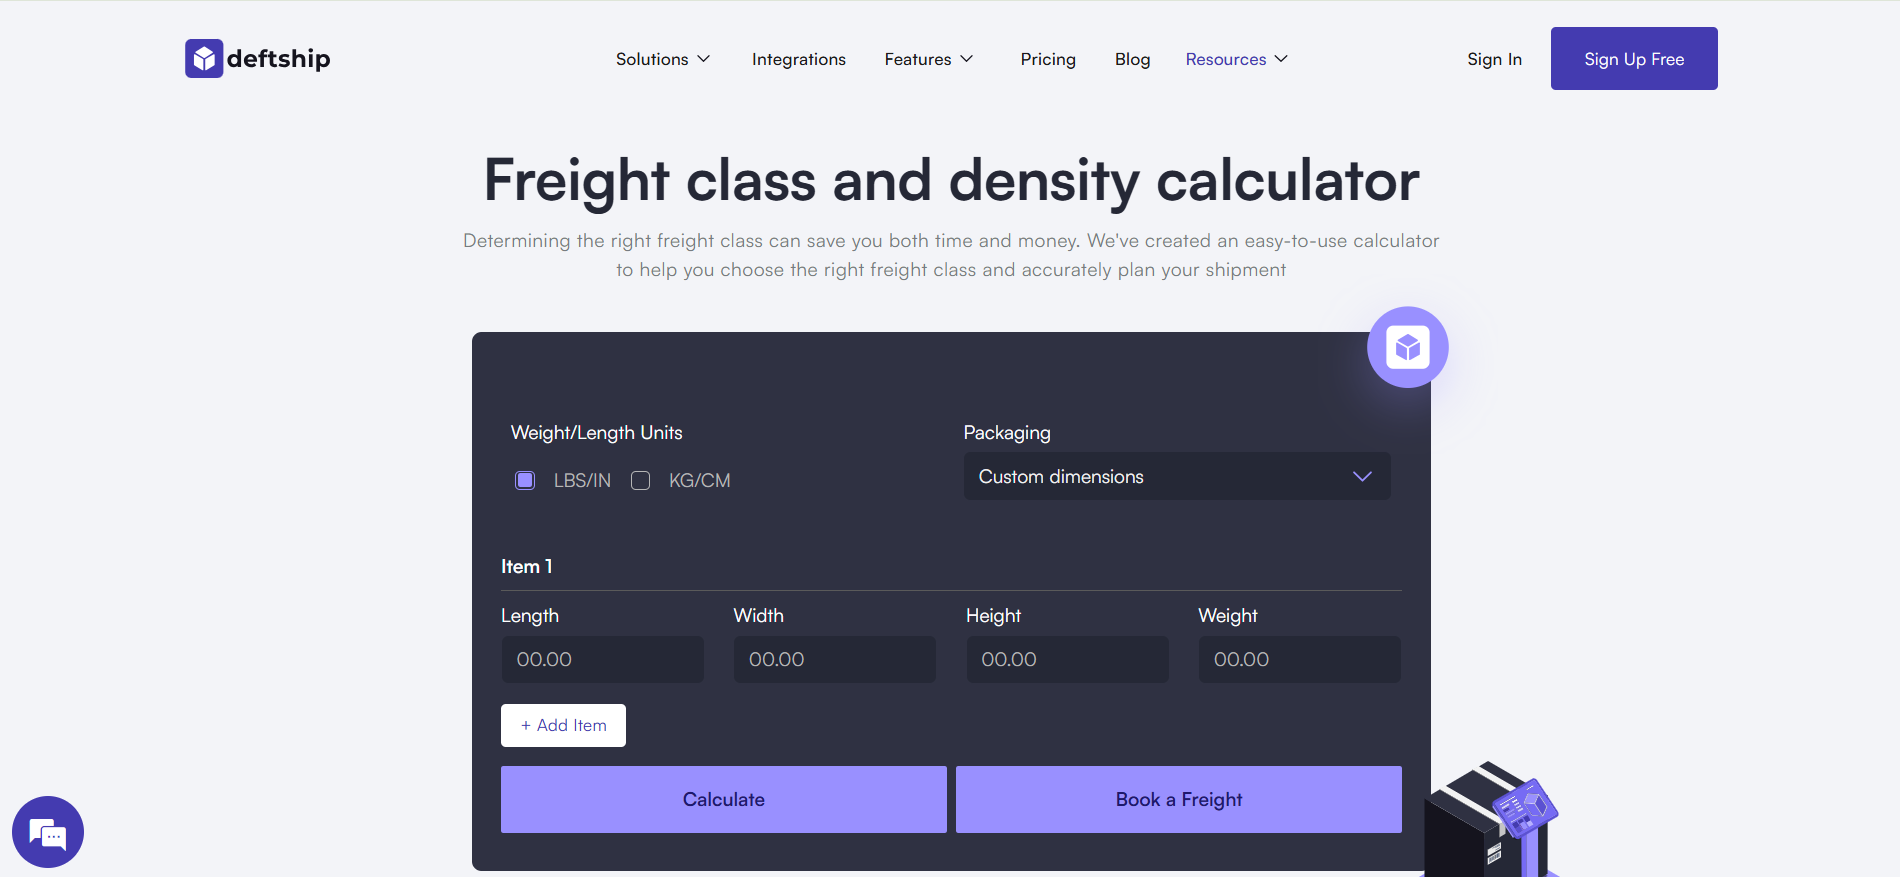Go to the Blog section
1900x877 pixels.
1132,59
